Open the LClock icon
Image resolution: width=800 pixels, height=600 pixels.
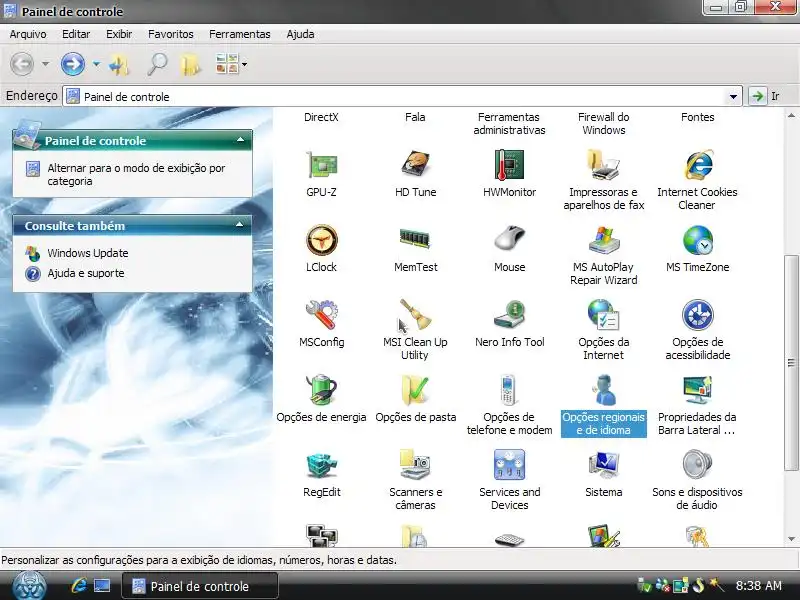(321, 240)
